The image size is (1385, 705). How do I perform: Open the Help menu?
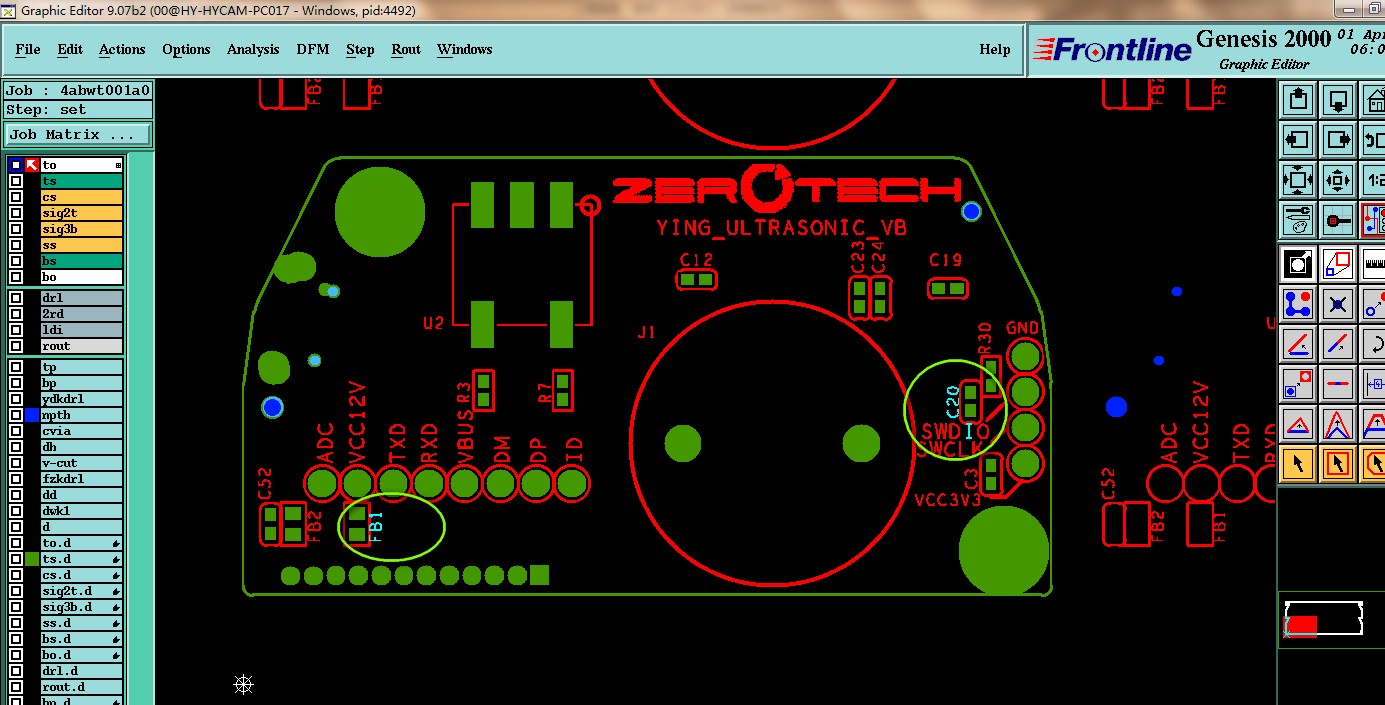tap(994, 49)
